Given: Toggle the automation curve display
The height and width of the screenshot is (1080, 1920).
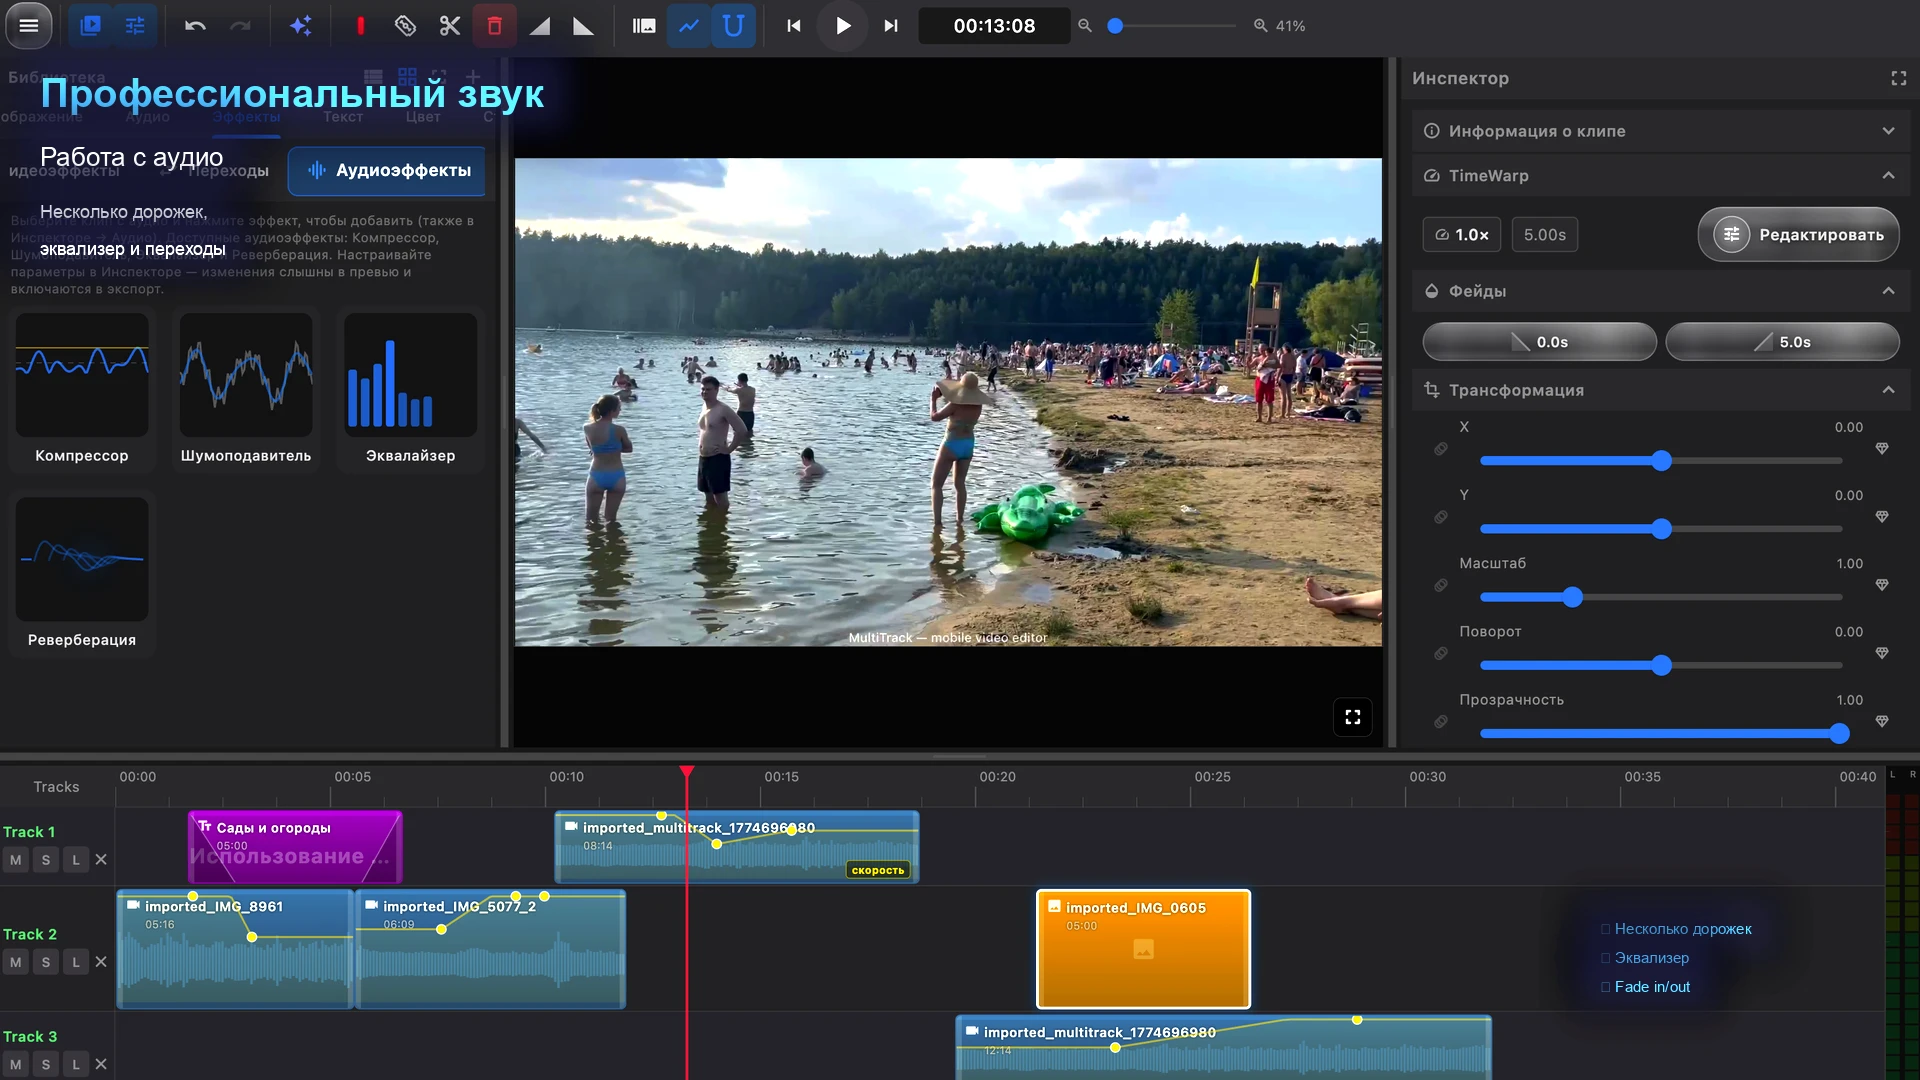Looking at the screenshot, I should [689, 26].
